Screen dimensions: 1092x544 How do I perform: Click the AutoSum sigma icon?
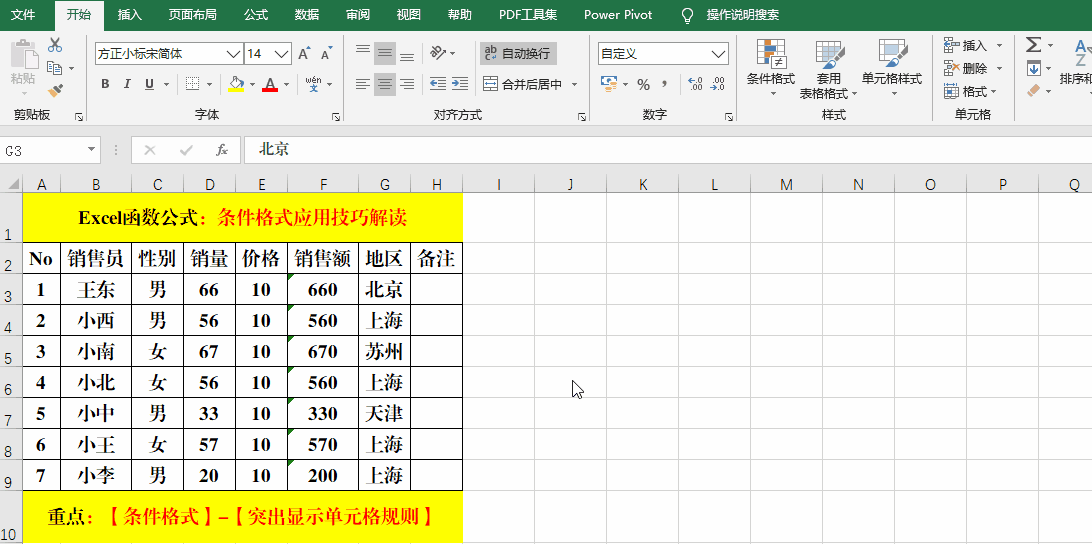click(1034, 45)
